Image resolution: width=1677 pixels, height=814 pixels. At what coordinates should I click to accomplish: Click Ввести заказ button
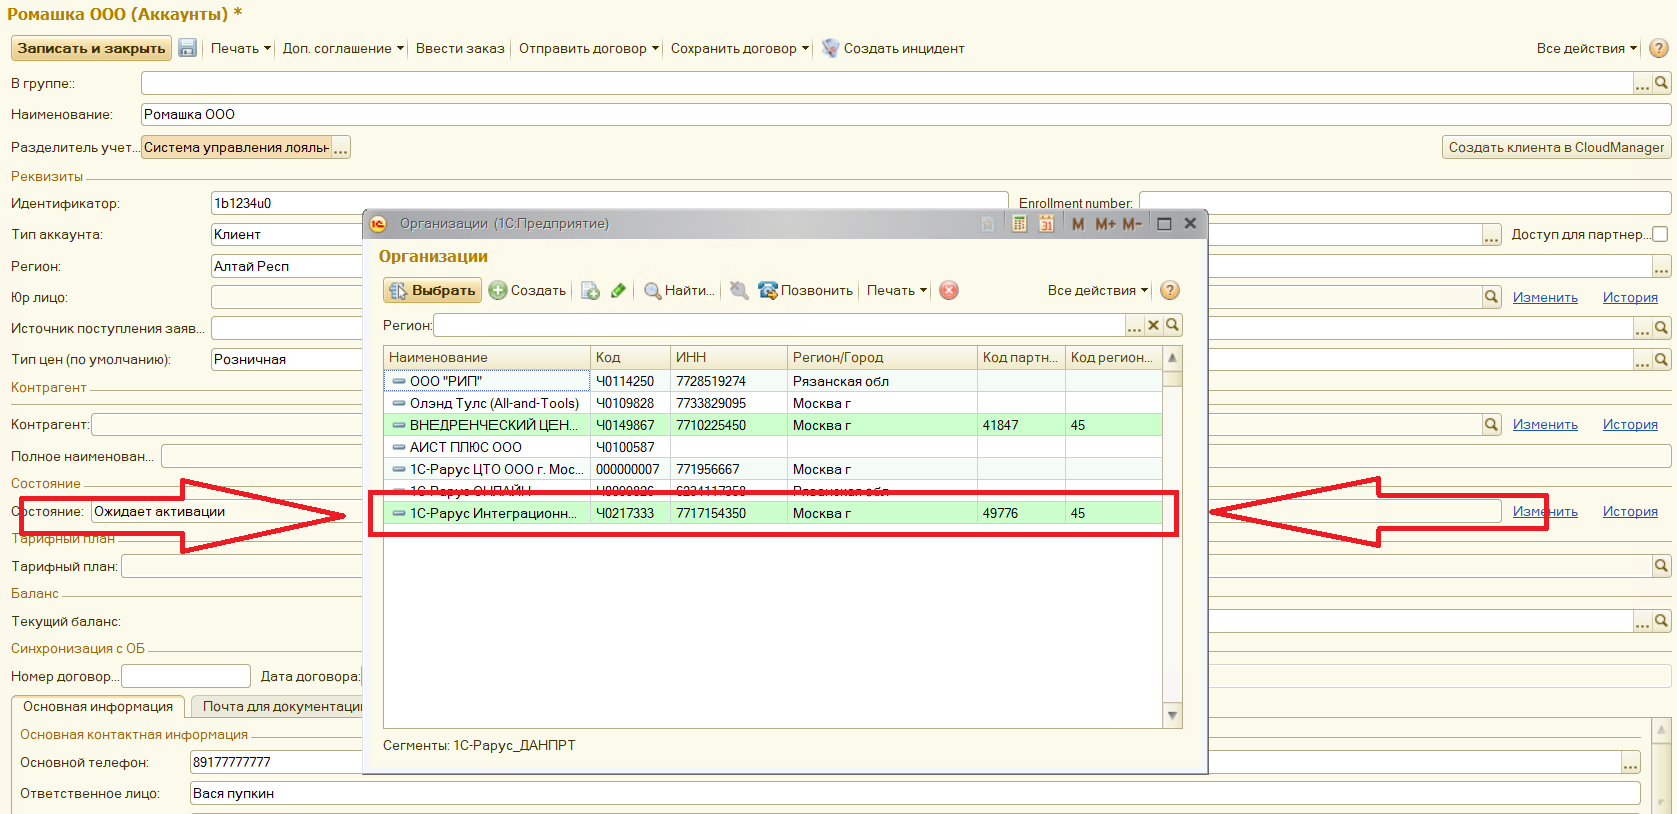pos(460,48)
